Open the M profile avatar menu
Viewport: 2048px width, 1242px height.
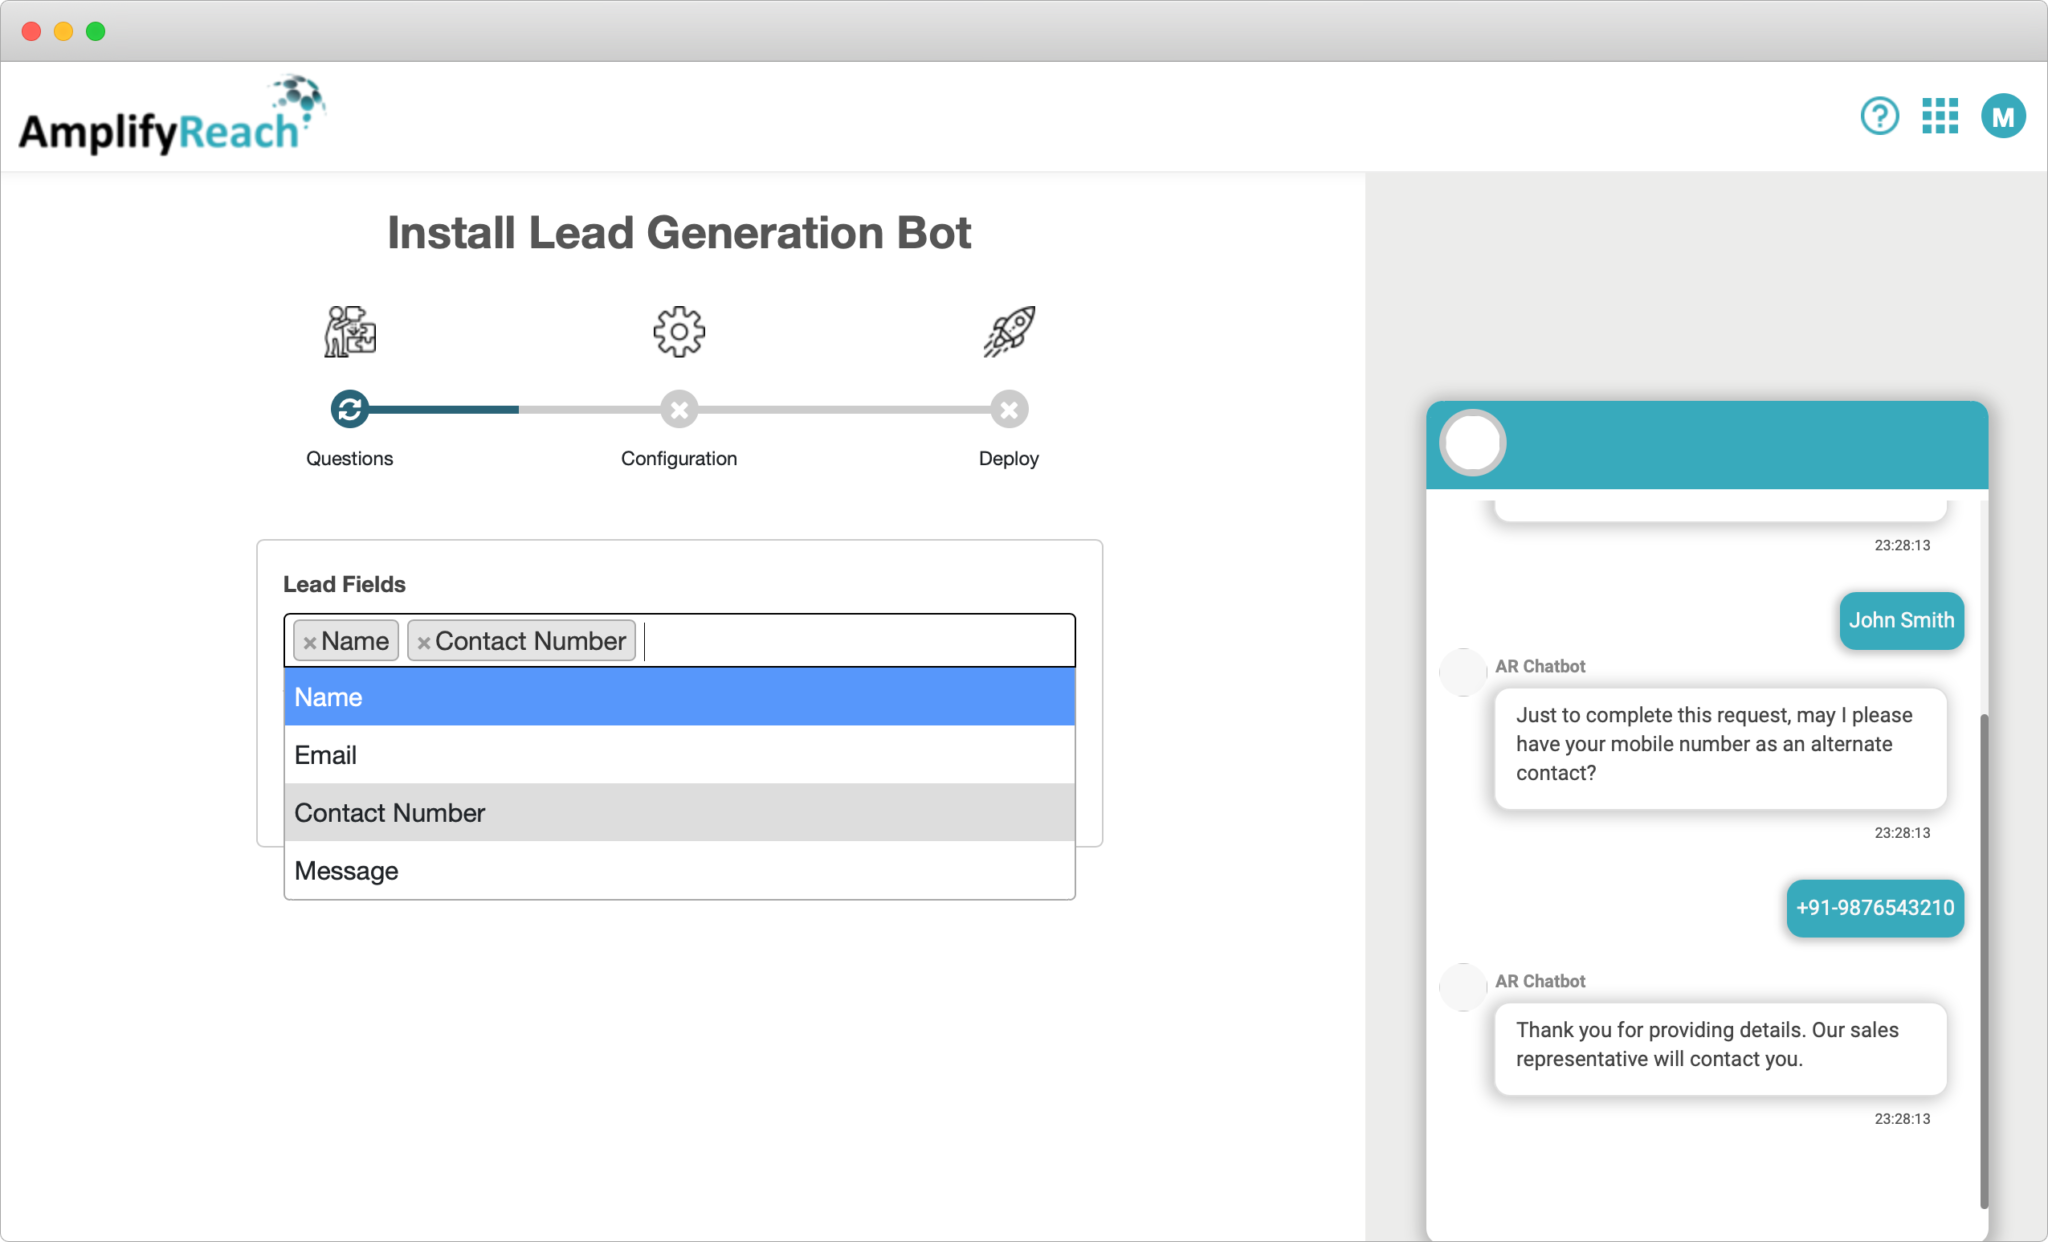(x=2002, y=115)
